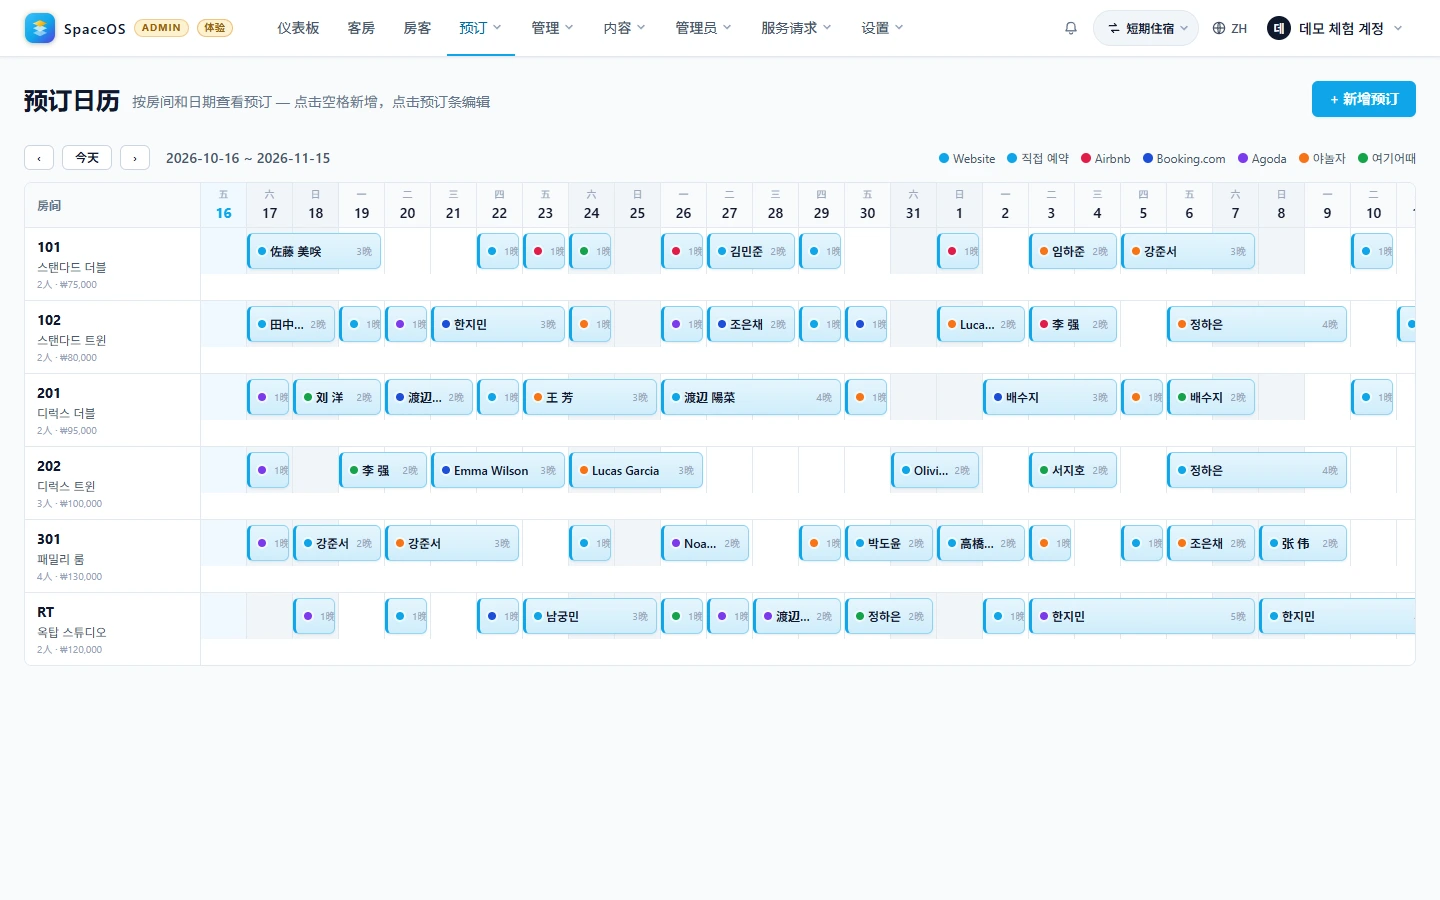The image size is (1440, 900).
Task: Click the 体验 badge
Action: click(215, 28)
